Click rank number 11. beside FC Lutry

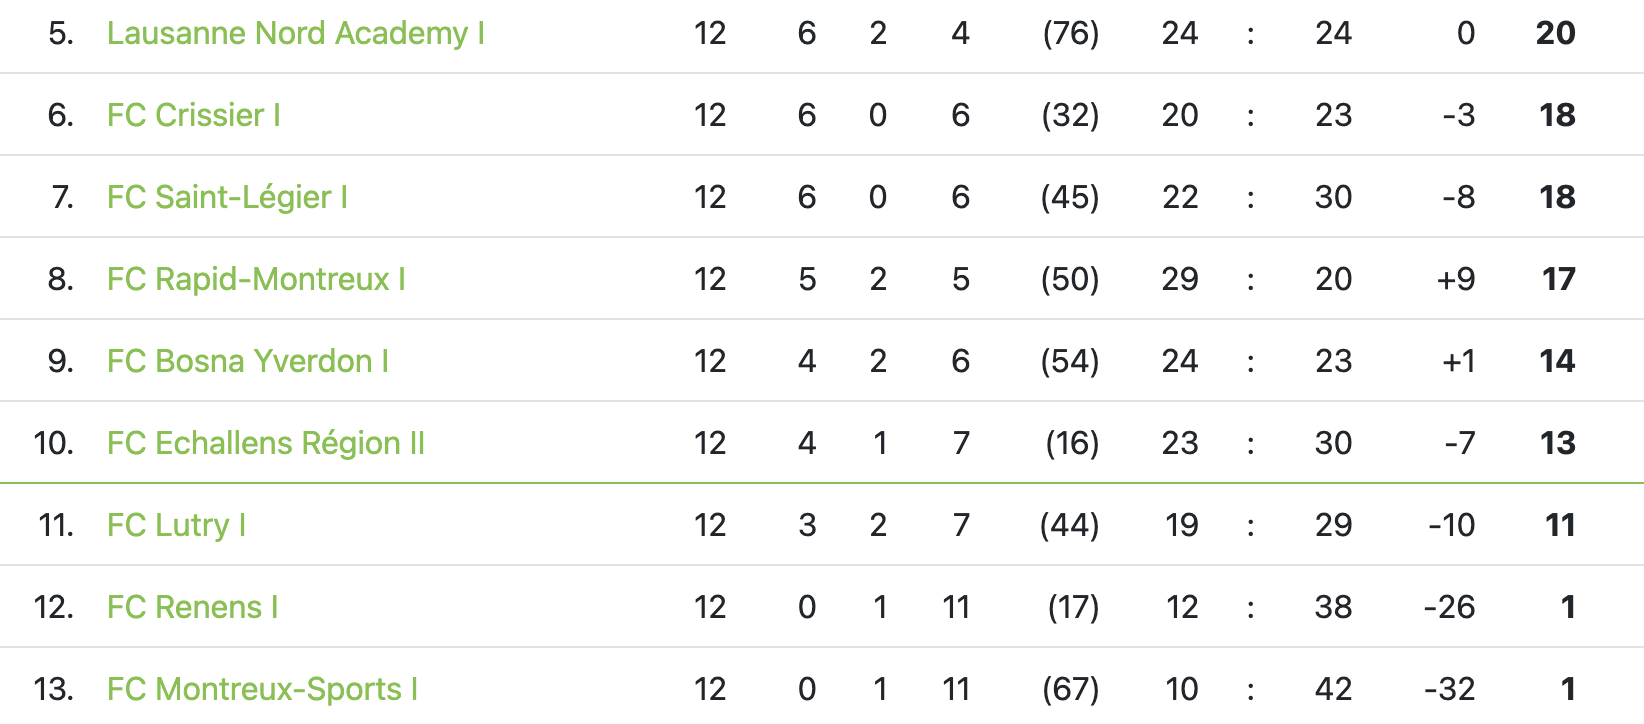(56, 526)
